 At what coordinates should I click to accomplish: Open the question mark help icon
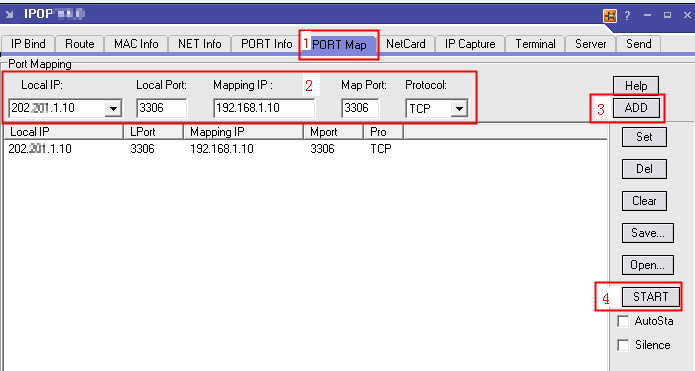tap(627, 16)
